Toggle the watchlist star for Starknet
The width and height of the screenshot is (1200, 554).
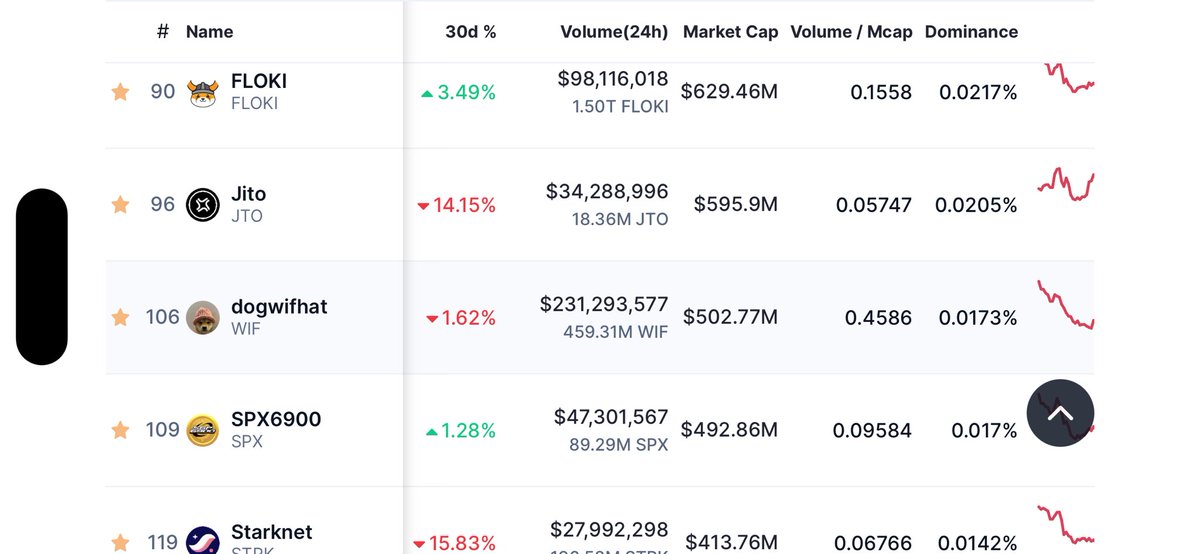[x=120, y=542]
